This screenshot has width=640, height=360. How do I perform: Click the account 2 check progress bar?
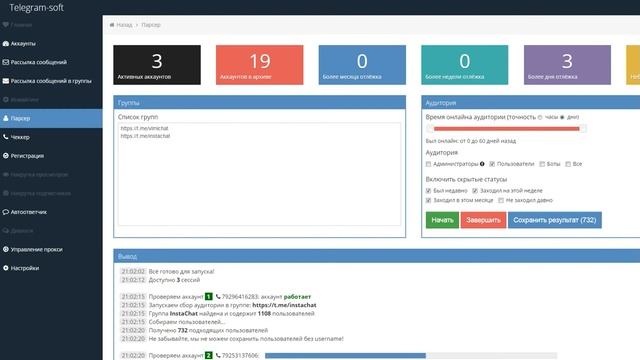point(411,356)
